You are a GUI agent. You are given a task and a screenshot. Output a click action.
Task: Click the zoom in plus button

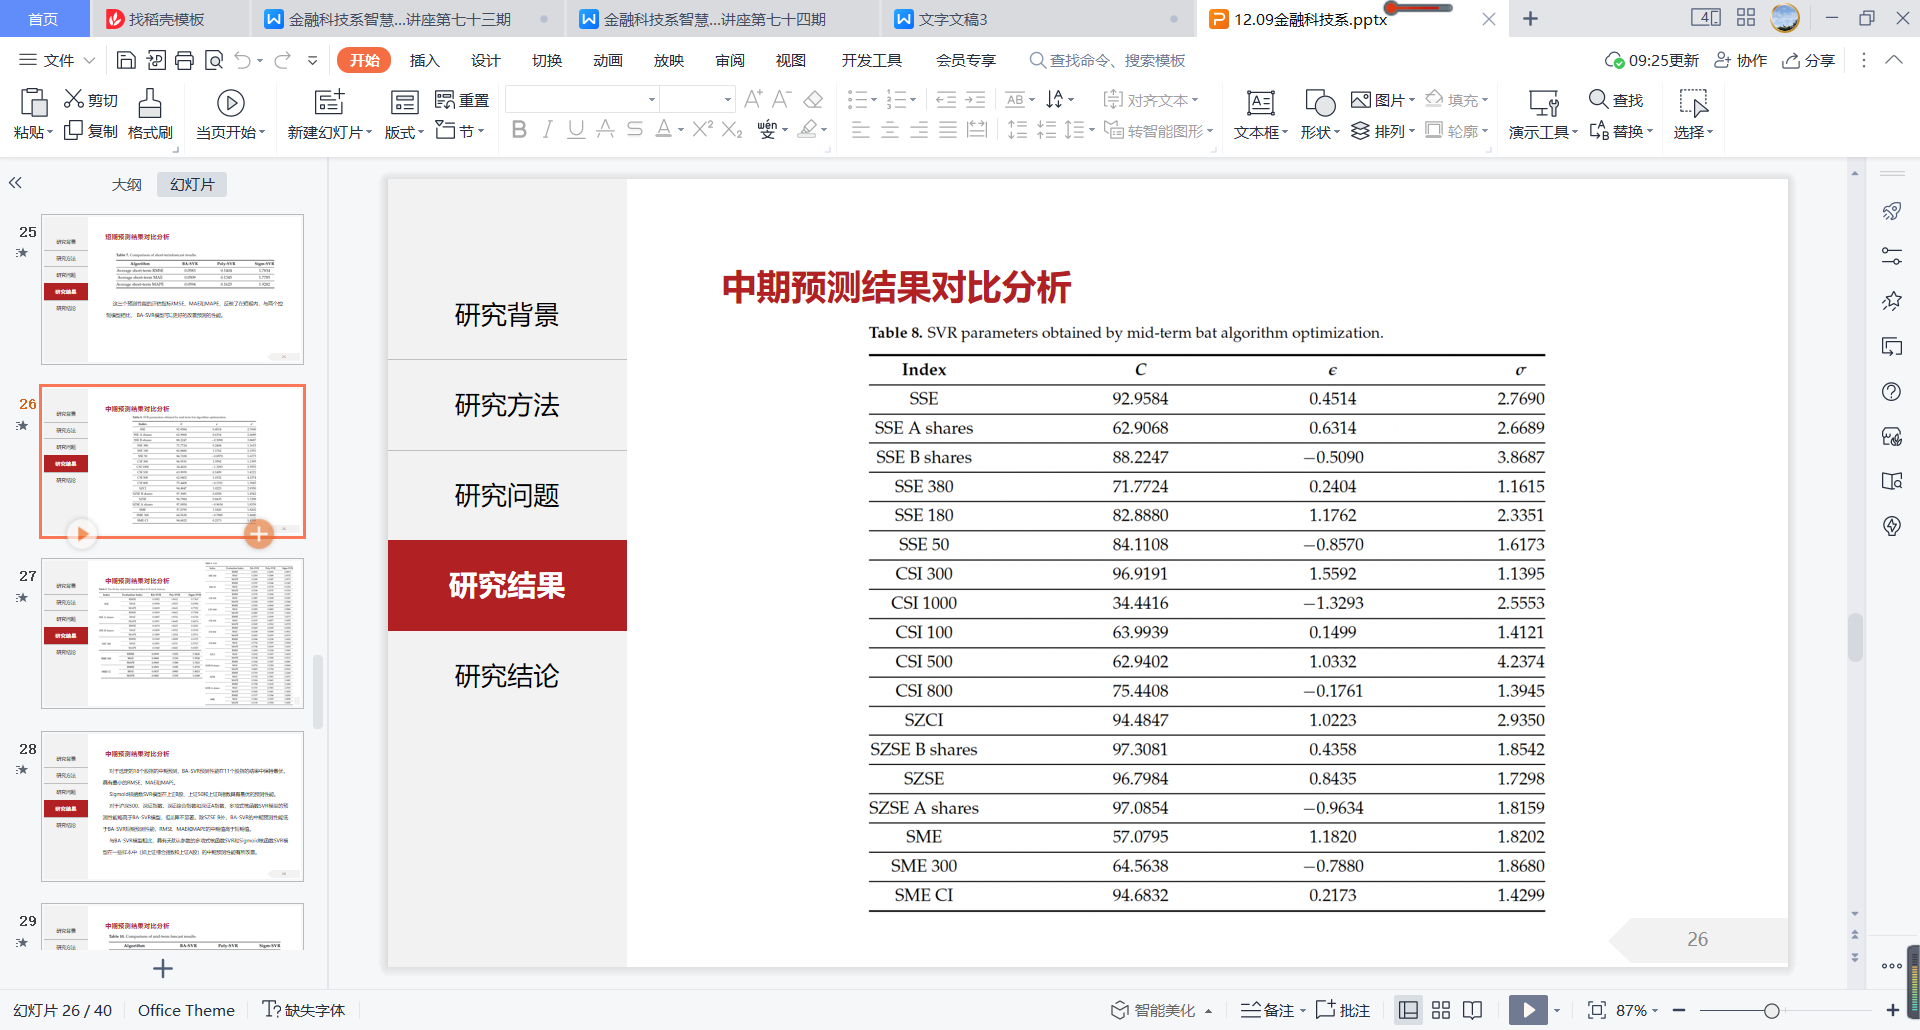(1893, 1010)
